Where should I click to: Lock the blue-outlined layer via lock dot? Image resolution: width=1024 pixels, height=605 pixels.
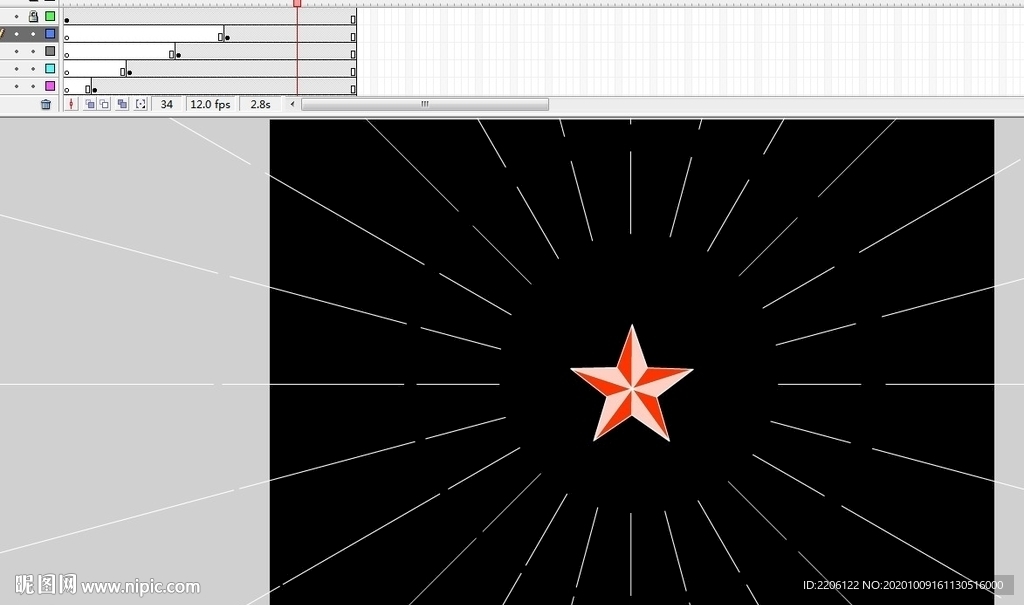(x=33, y=34)
